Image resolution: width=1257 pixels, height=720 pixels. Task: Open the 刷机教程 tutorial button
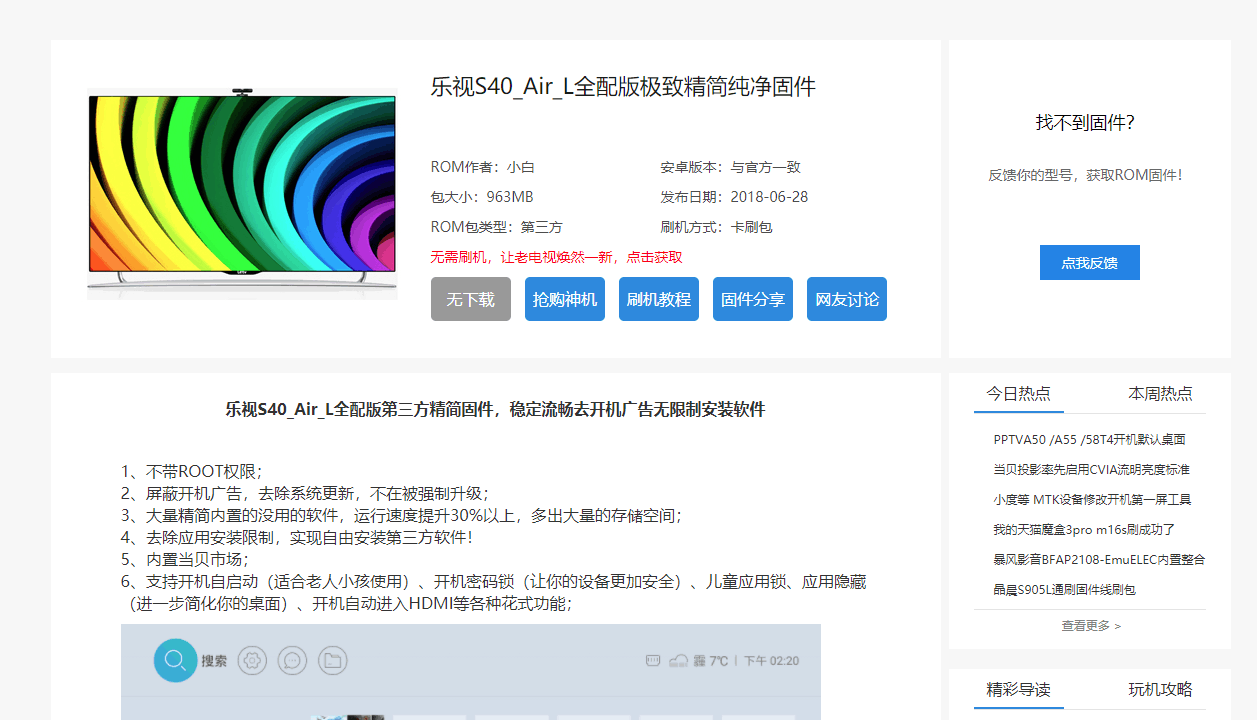[x=659, y=299]
